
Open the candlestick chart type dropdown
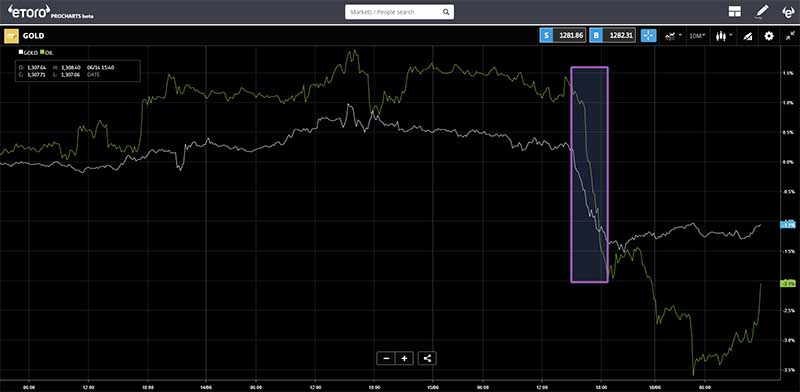click(x=724, y=36)
